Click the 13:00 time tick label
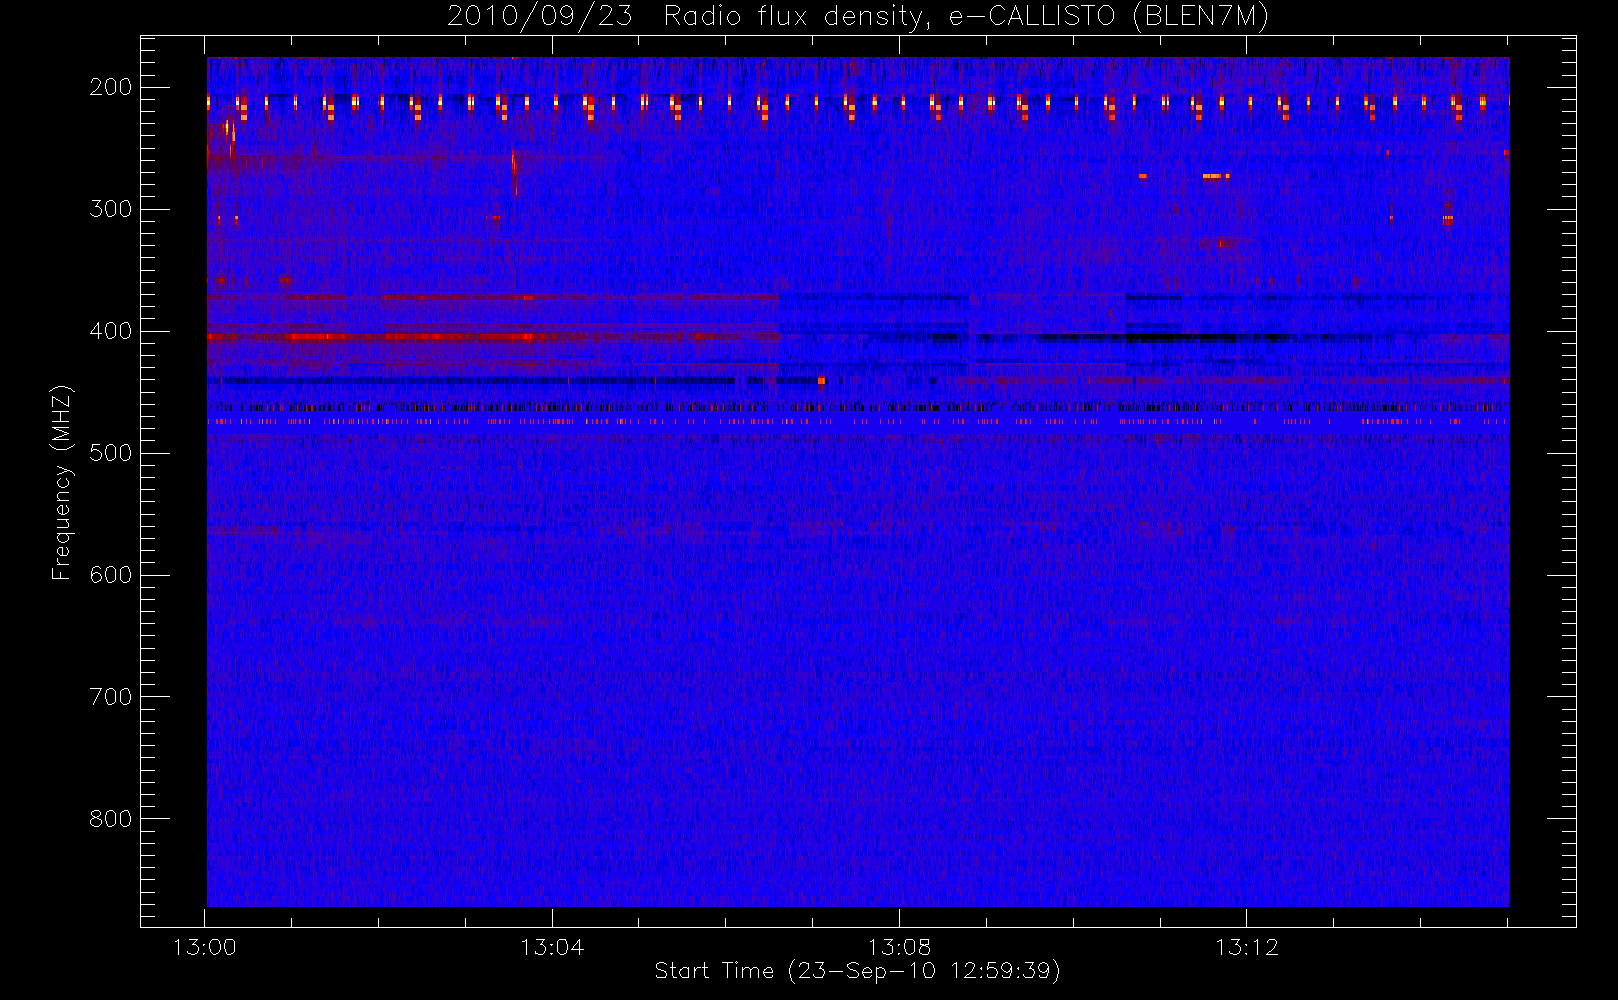Image resolution: width=1618 pixels, height=1000 pixels. [205, 947]
